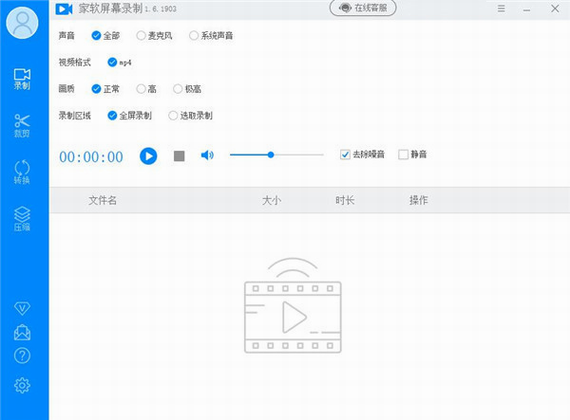Open the 压缩 compress tool
The image size is (570, 420).
pos(22,219)
